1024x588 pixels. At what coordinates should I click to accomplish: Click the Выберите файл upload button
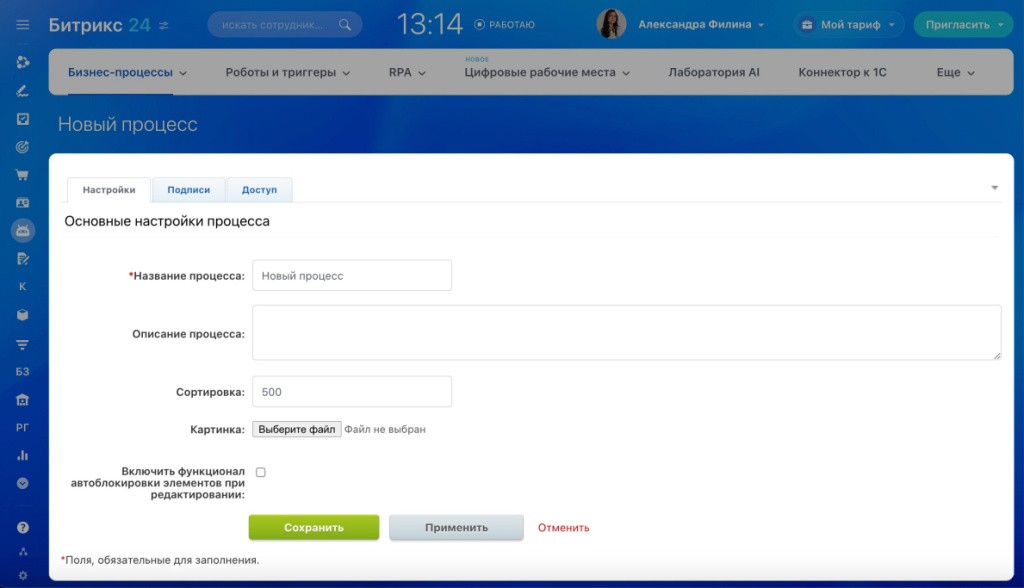click(x=296, y=429)
